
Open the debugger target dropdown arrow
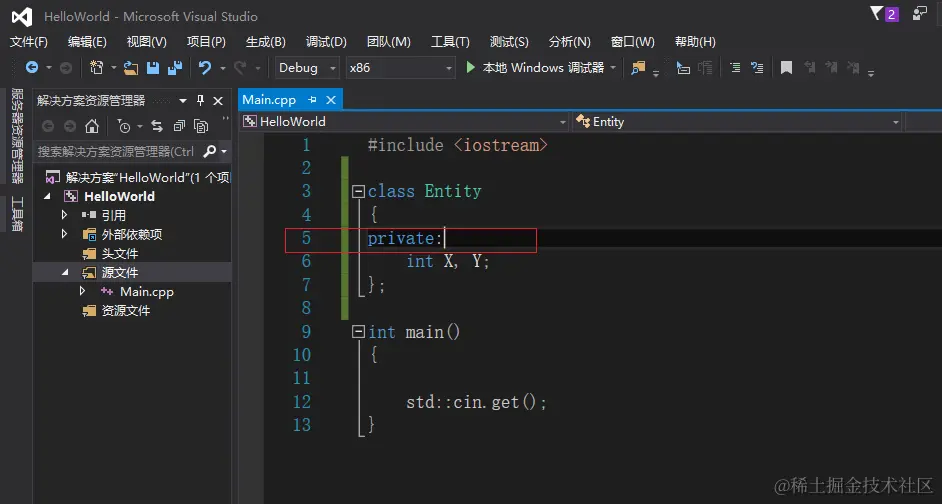point(613,68)
